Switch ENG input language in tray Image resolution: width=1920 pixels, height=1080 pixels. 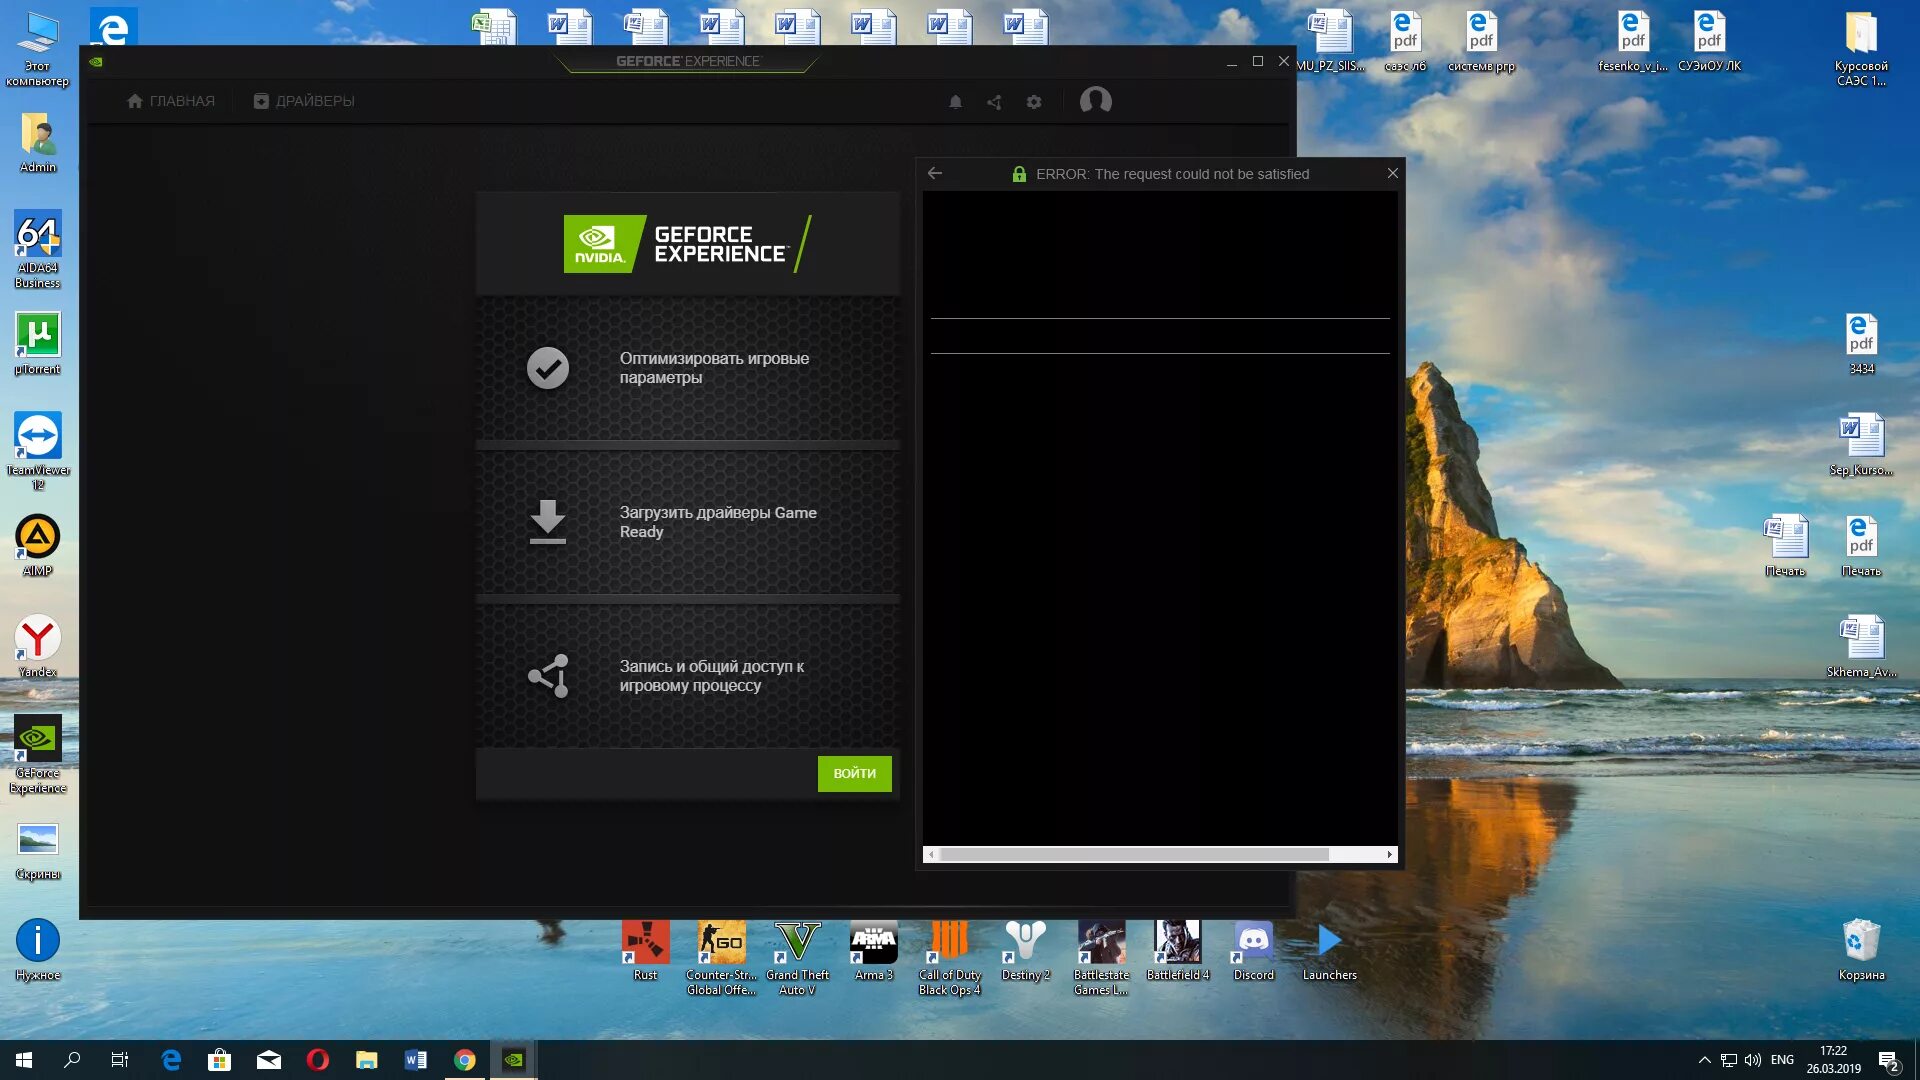[1782, 1060]
